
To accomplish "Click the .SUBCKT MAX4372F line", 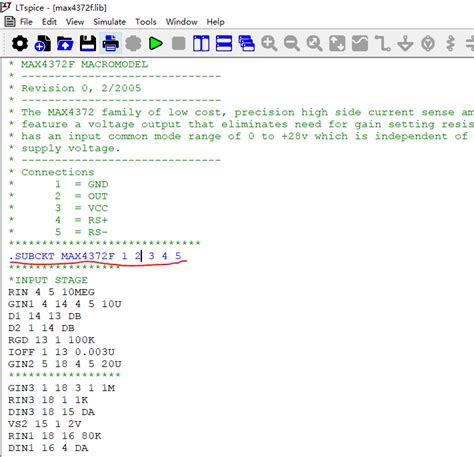I will click(x=95, y=256).
